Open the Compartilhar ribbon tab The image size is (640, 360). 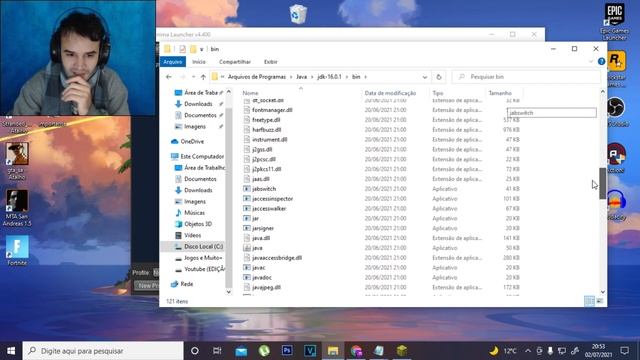(235, 62)
